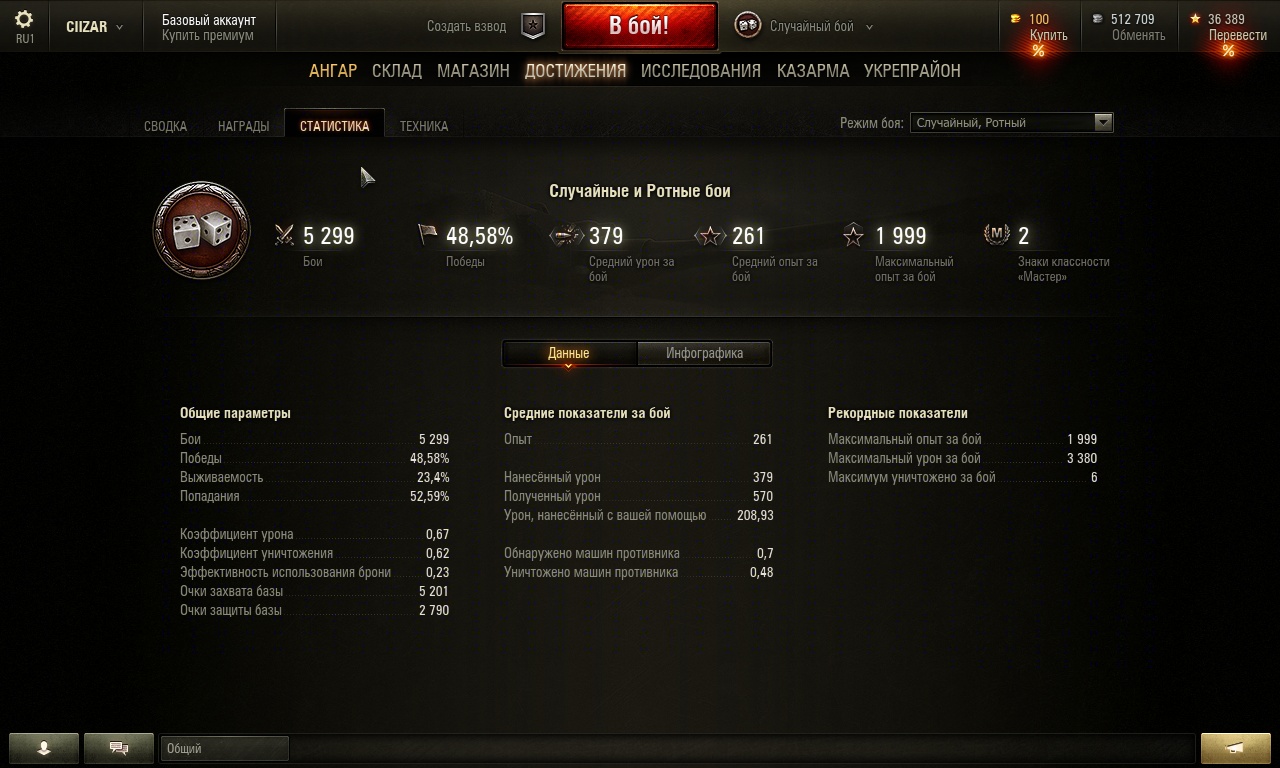Open Режим боя mode combo box
This screenshot has width=1280, height=768.
(x=1011, y=123)
